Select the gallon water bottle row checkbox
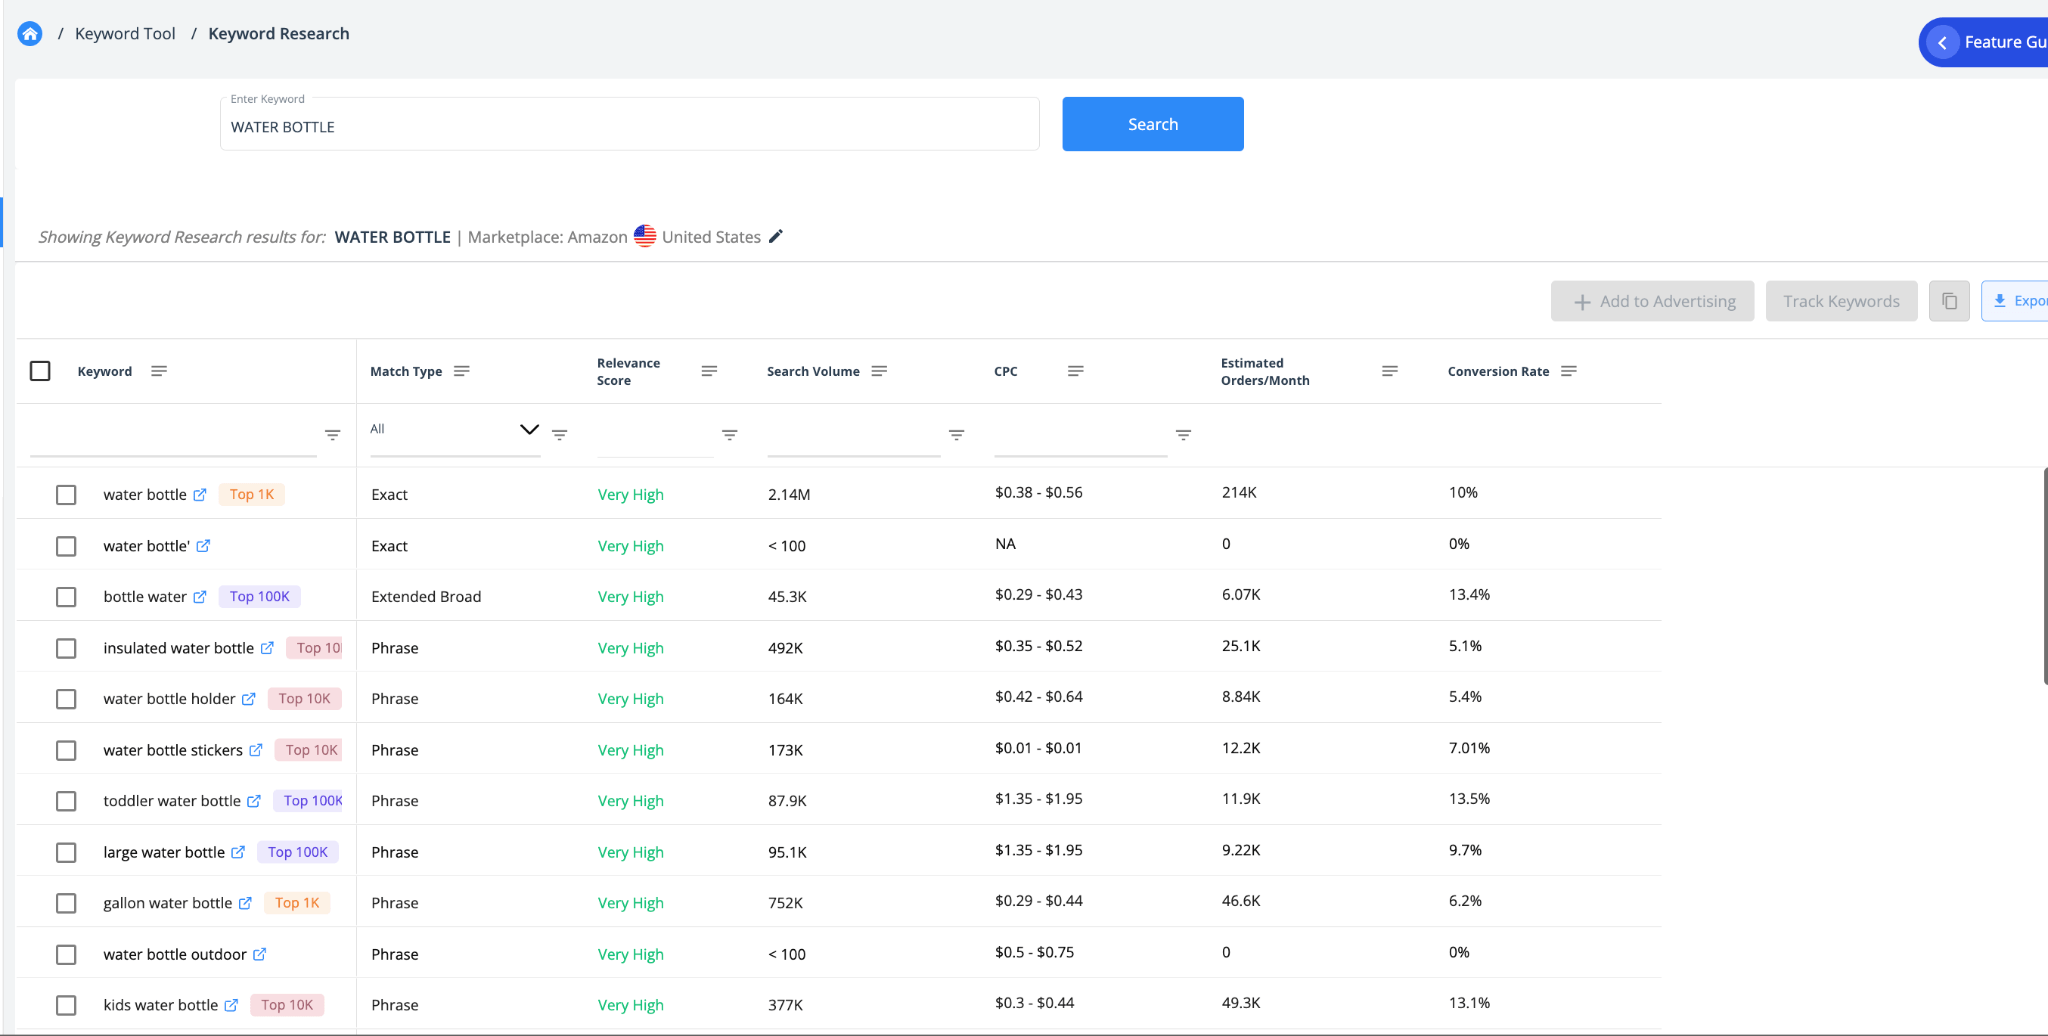Image resolution: width=2048 pixels, height=1036 pixels. tap(66, 903)
